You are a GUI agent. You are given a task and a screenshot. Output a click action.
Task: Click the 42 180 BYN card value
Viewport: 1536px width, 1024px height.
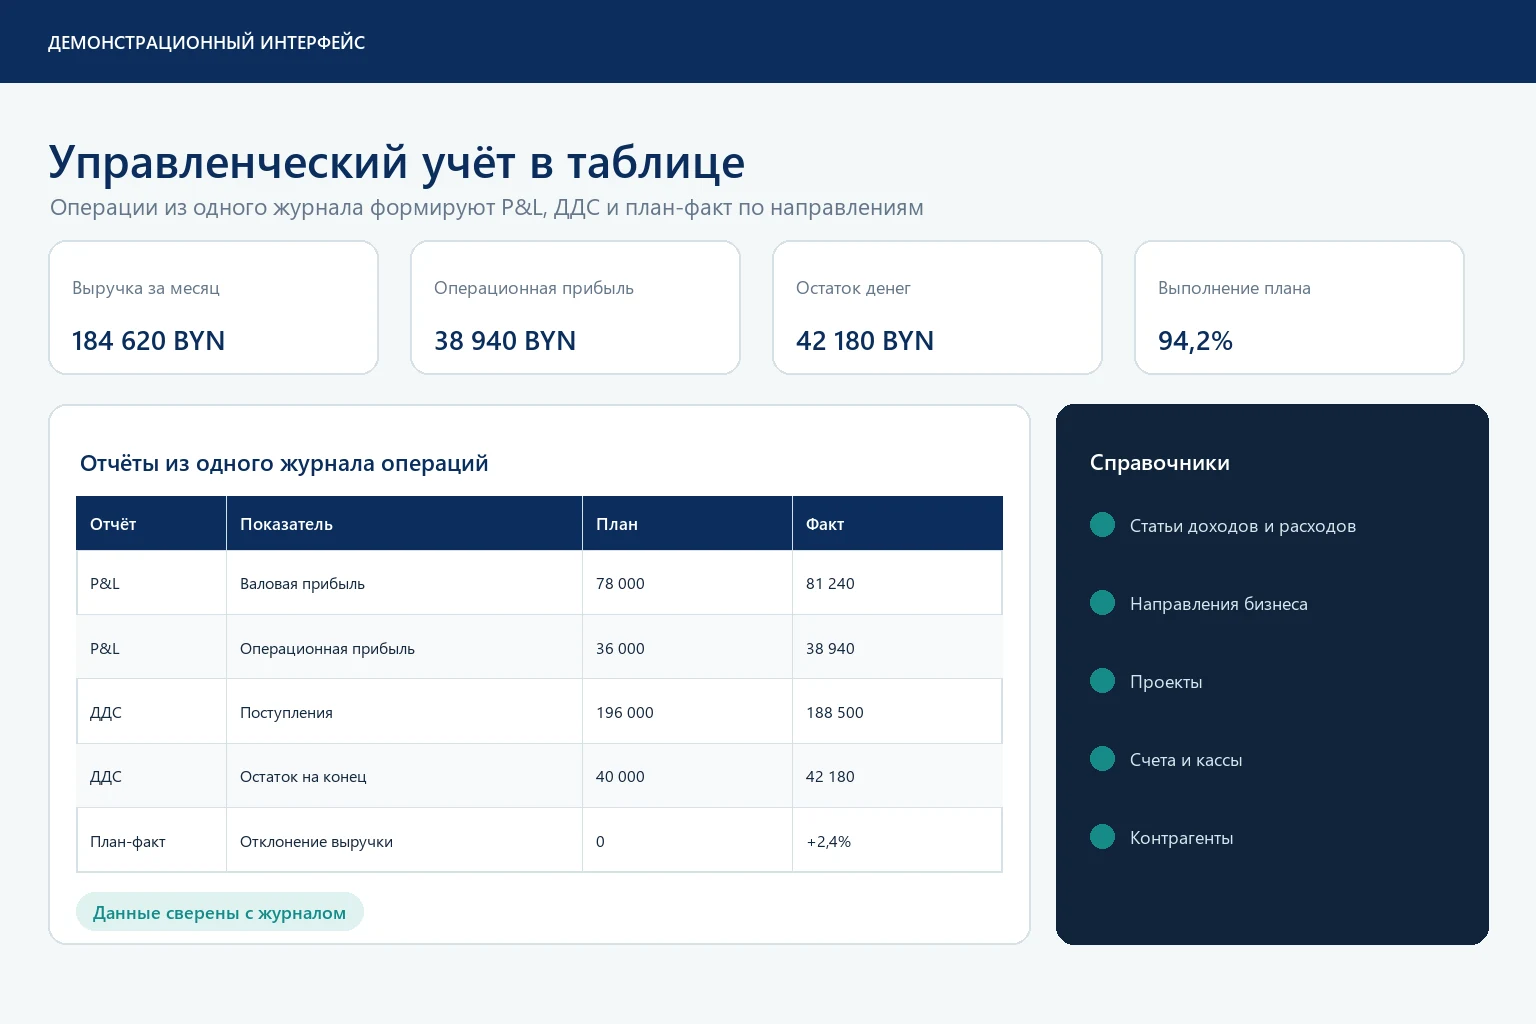(x=865, y=341)
